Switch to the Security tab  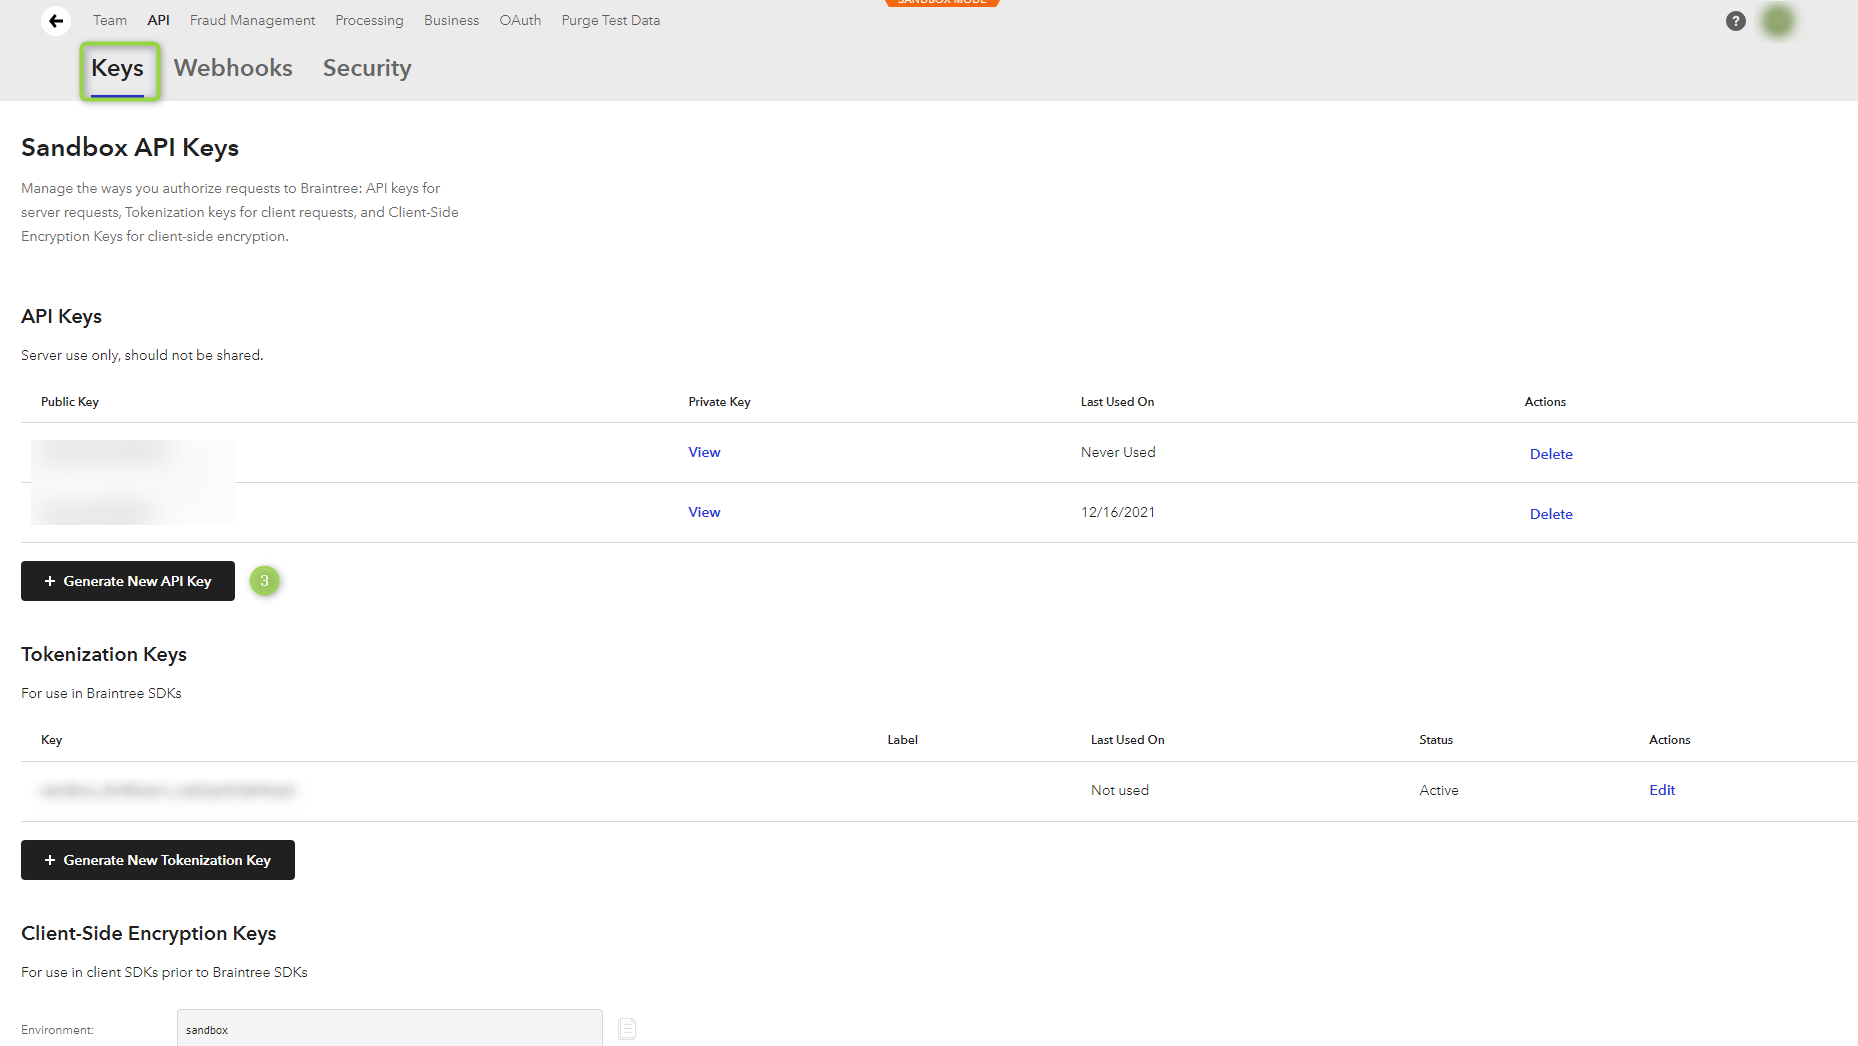[x=367, y=68]
